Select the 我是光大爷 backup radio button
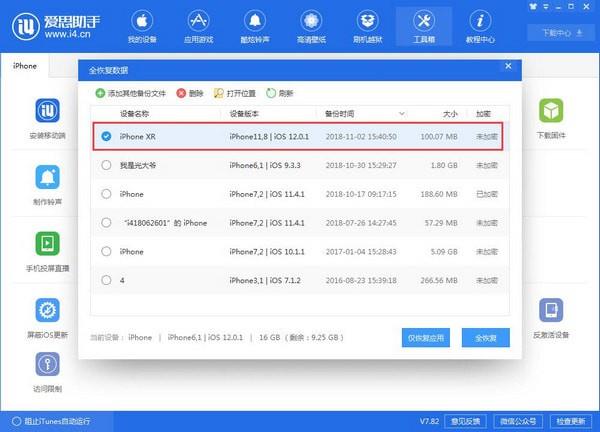 [x=106, y=165]
